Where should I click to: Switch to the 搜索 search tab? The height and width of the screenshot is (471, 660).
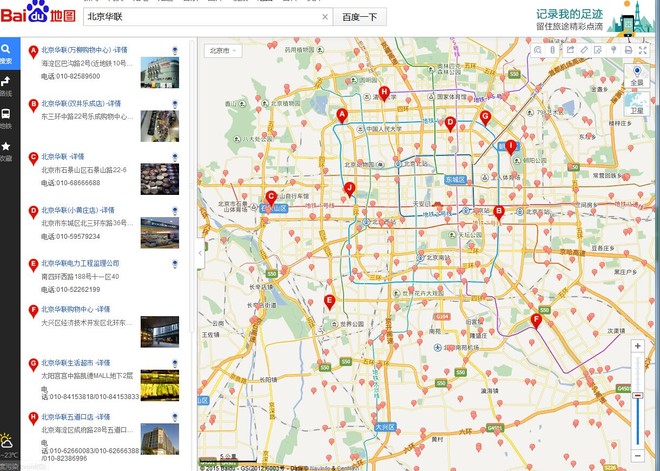click(x=9, y=53)
